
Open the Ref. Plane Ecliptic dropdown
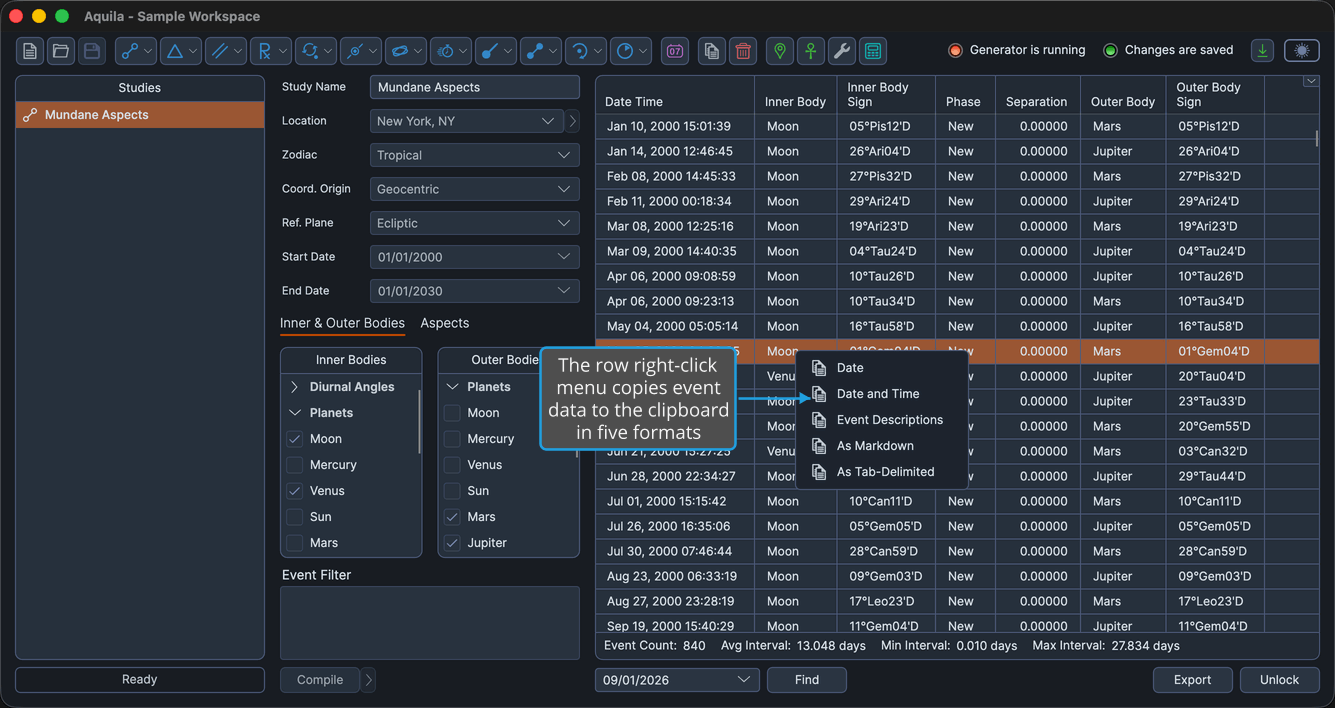point(474,223)
